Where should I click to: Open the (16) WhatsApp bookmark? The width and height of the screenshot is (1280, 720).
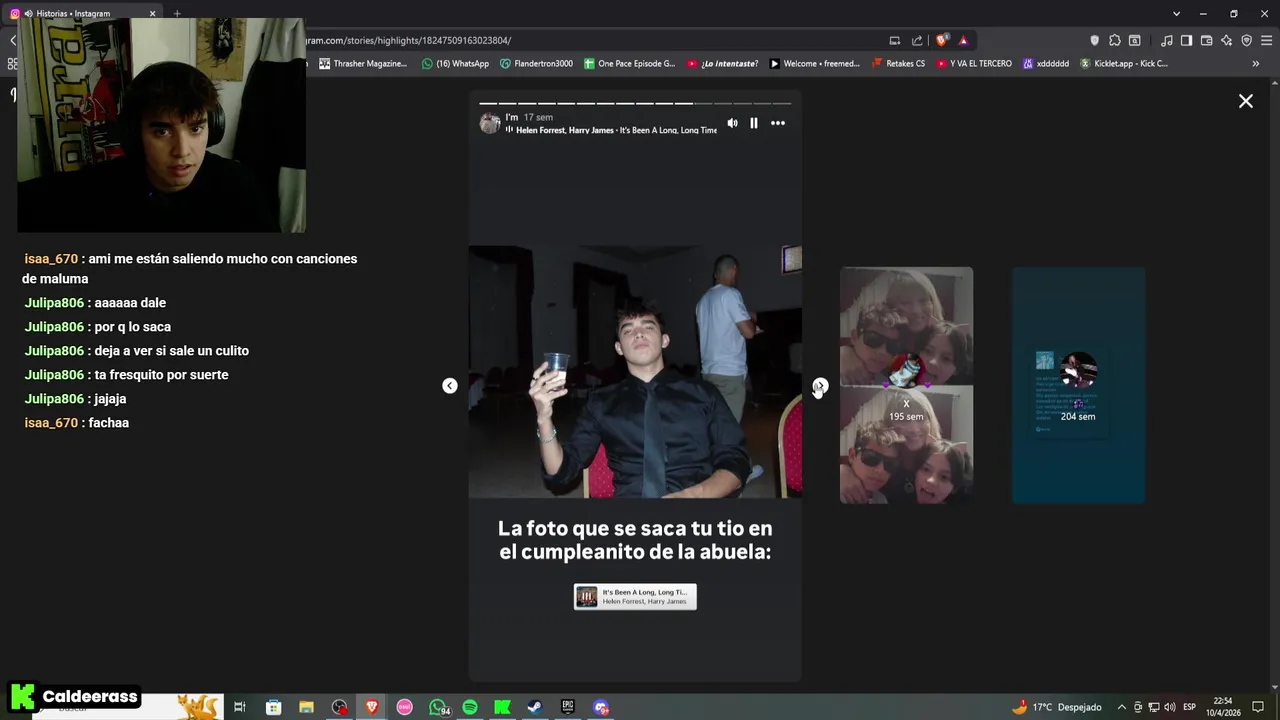coord(456,64)
